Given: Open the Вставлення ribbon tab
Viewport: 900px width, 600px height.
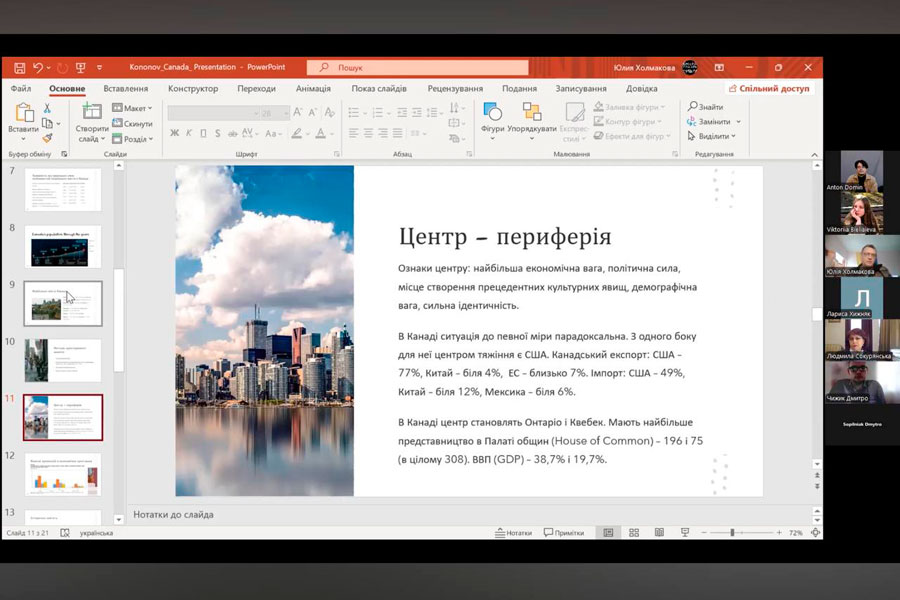Looking at the screenshot, I should coord(126,88).
